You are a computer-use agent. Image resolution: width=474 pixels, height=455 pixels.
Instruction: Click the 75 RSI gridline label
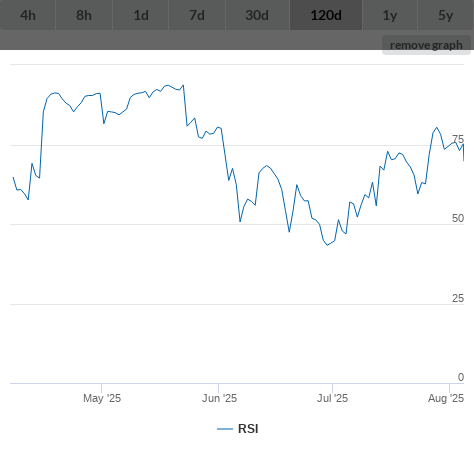click(x=458, y=139)
